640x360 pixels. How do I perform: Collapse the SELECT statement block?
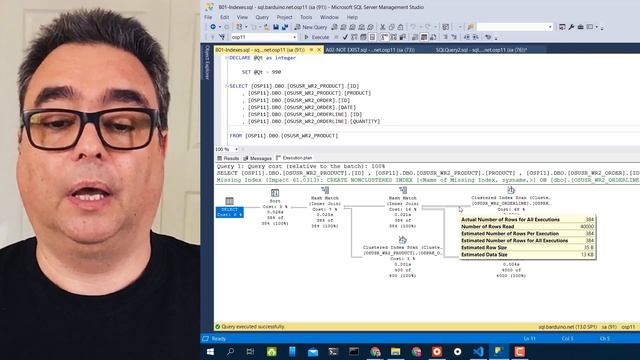point(227,86)
